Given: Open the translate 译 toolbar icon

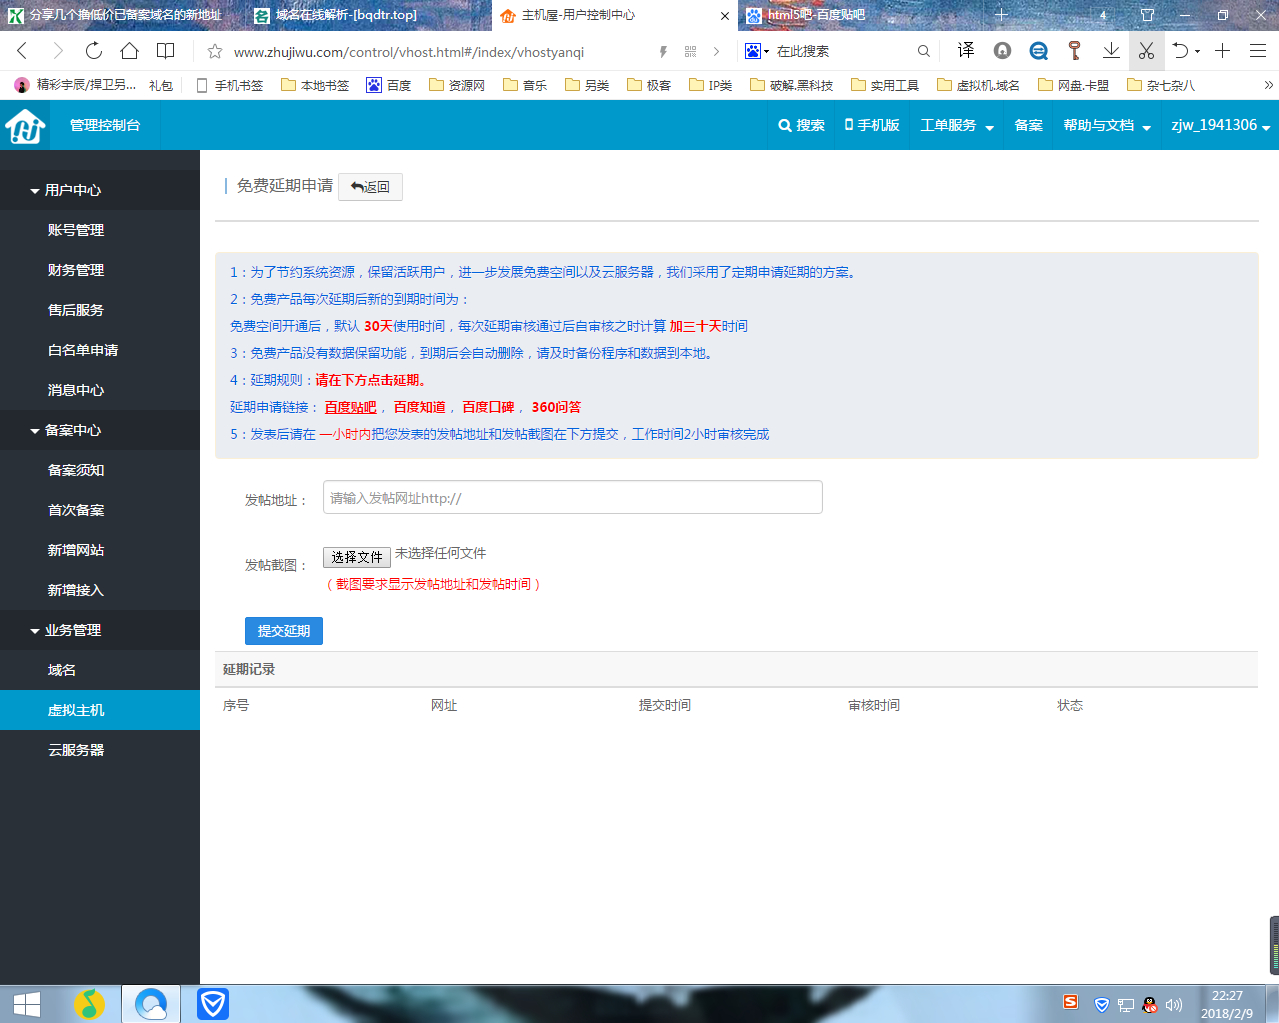Looking at the screenshot, I should click(965, 51).
